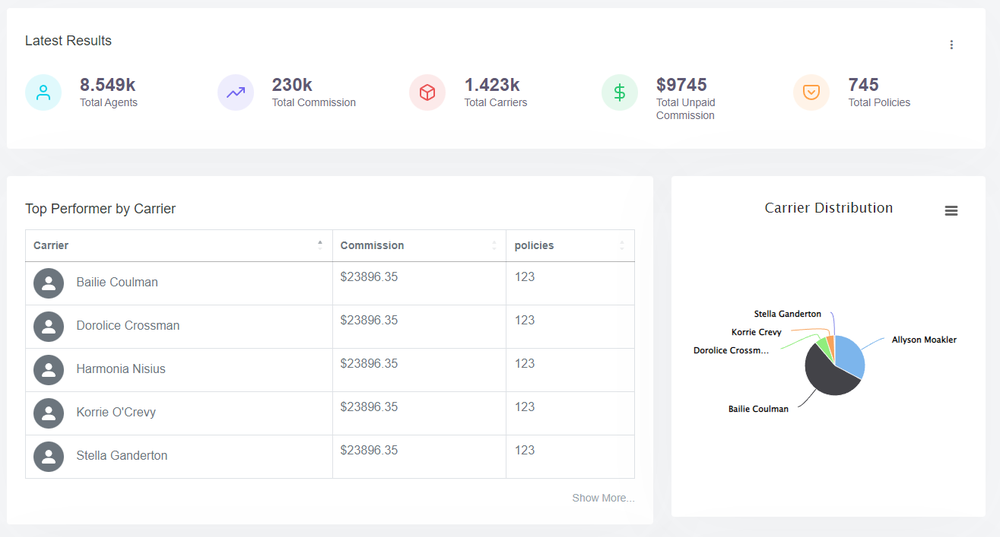
Task: Click the 745 Total Policies value
Action: [864, 85]
